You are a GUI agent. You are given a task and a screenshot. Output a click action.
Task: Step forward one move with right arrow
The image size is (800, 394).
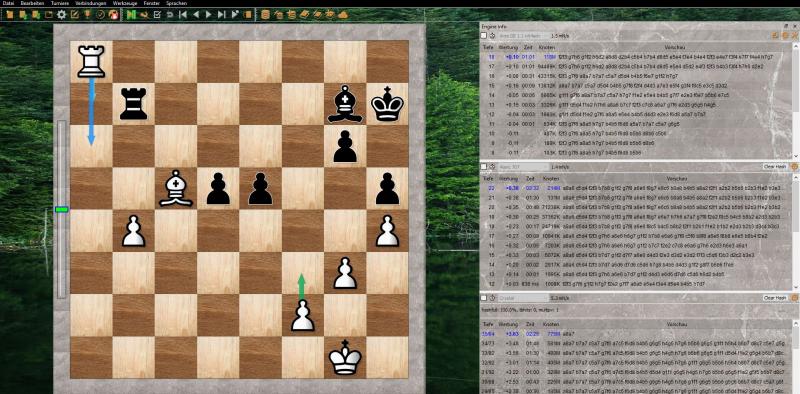pos(208,15)
